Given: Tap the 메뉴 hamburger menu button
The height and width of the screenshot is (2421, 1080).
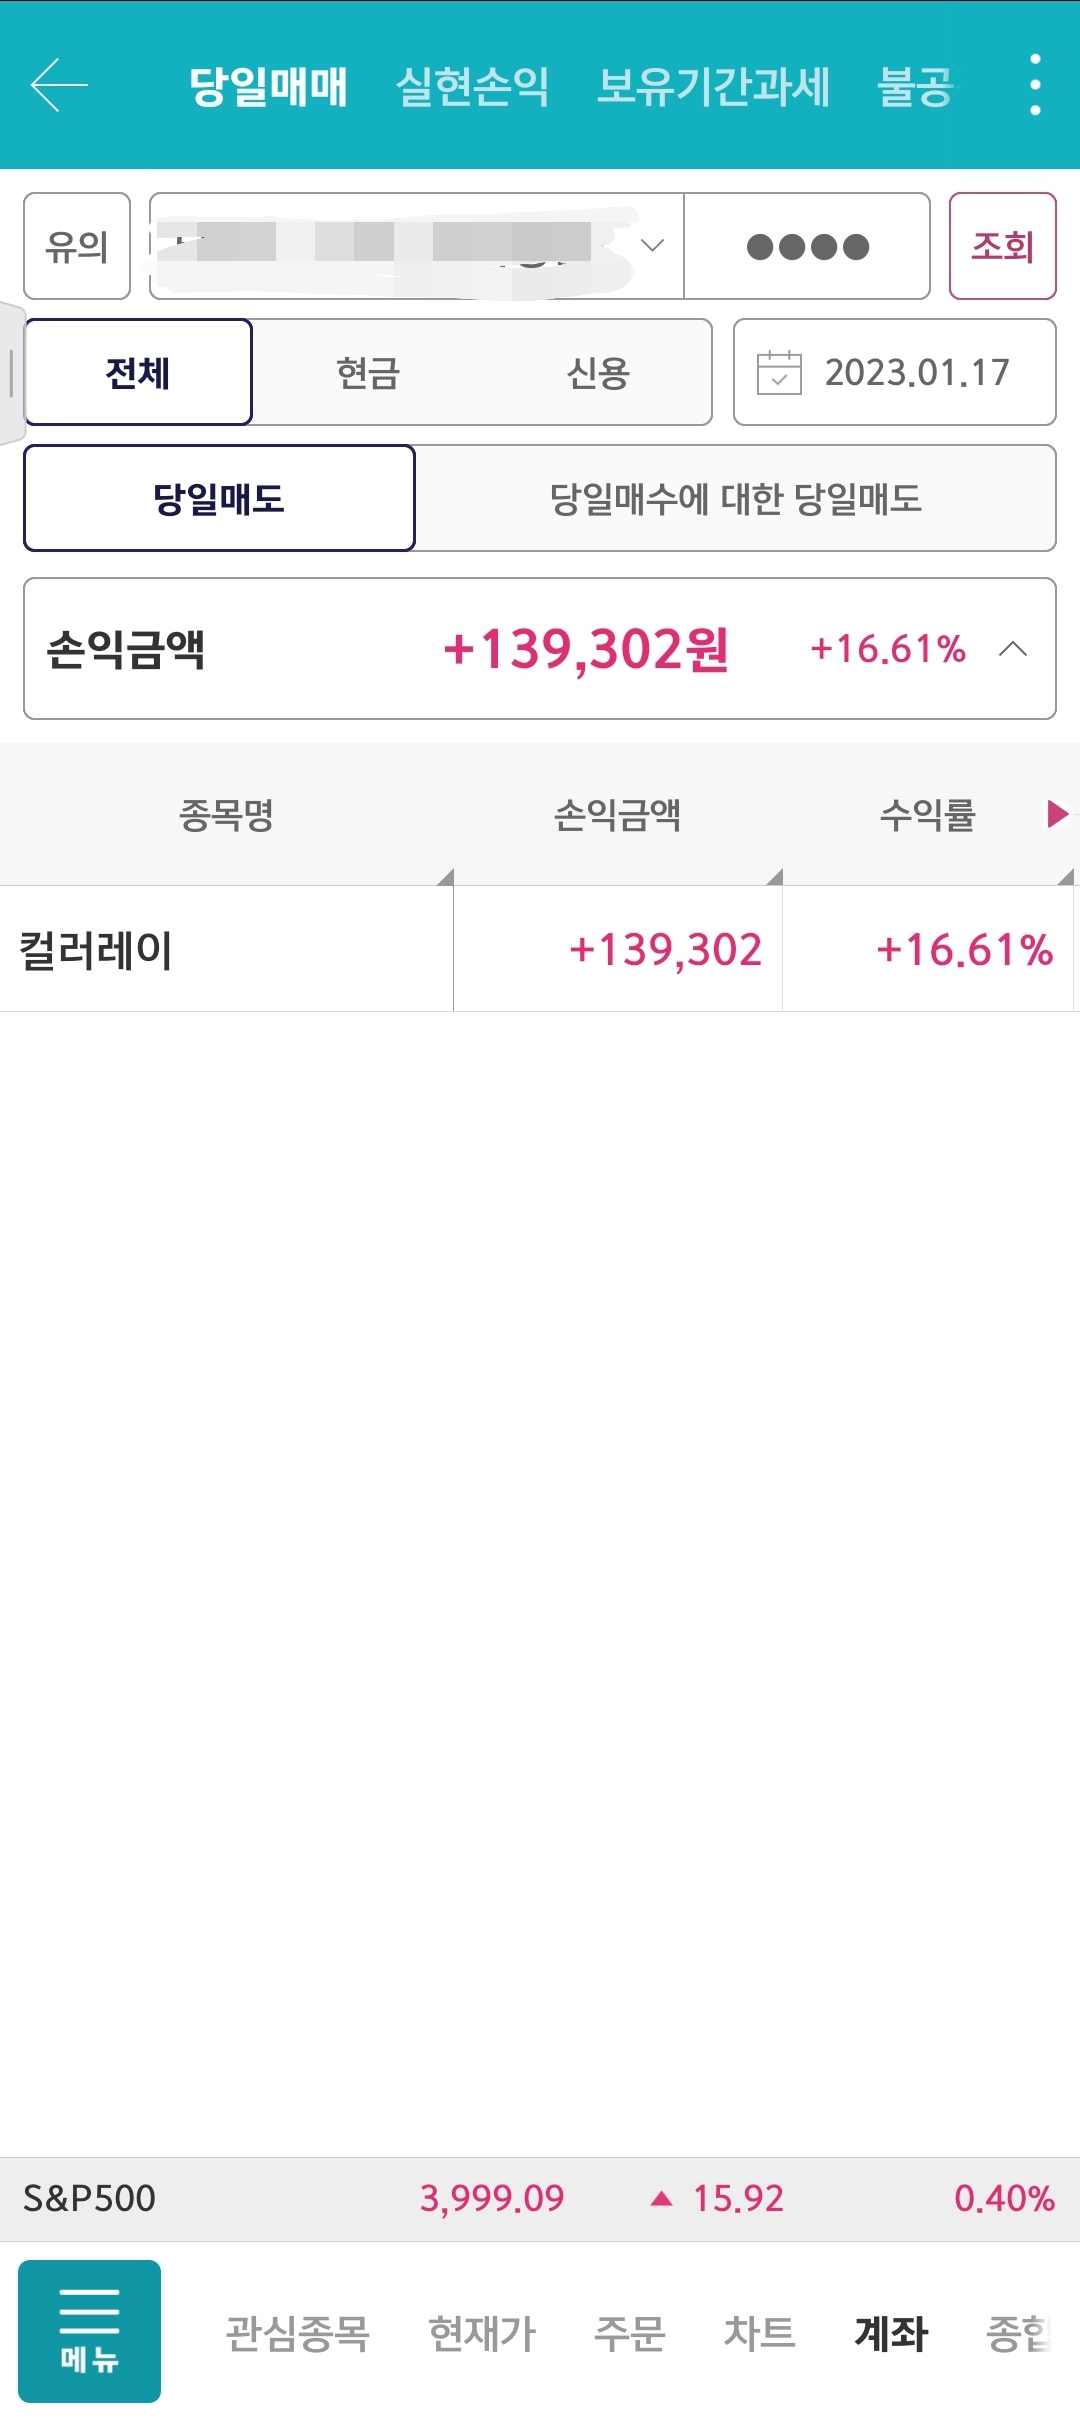Looking at the screenshot, I should point(89,2331).
